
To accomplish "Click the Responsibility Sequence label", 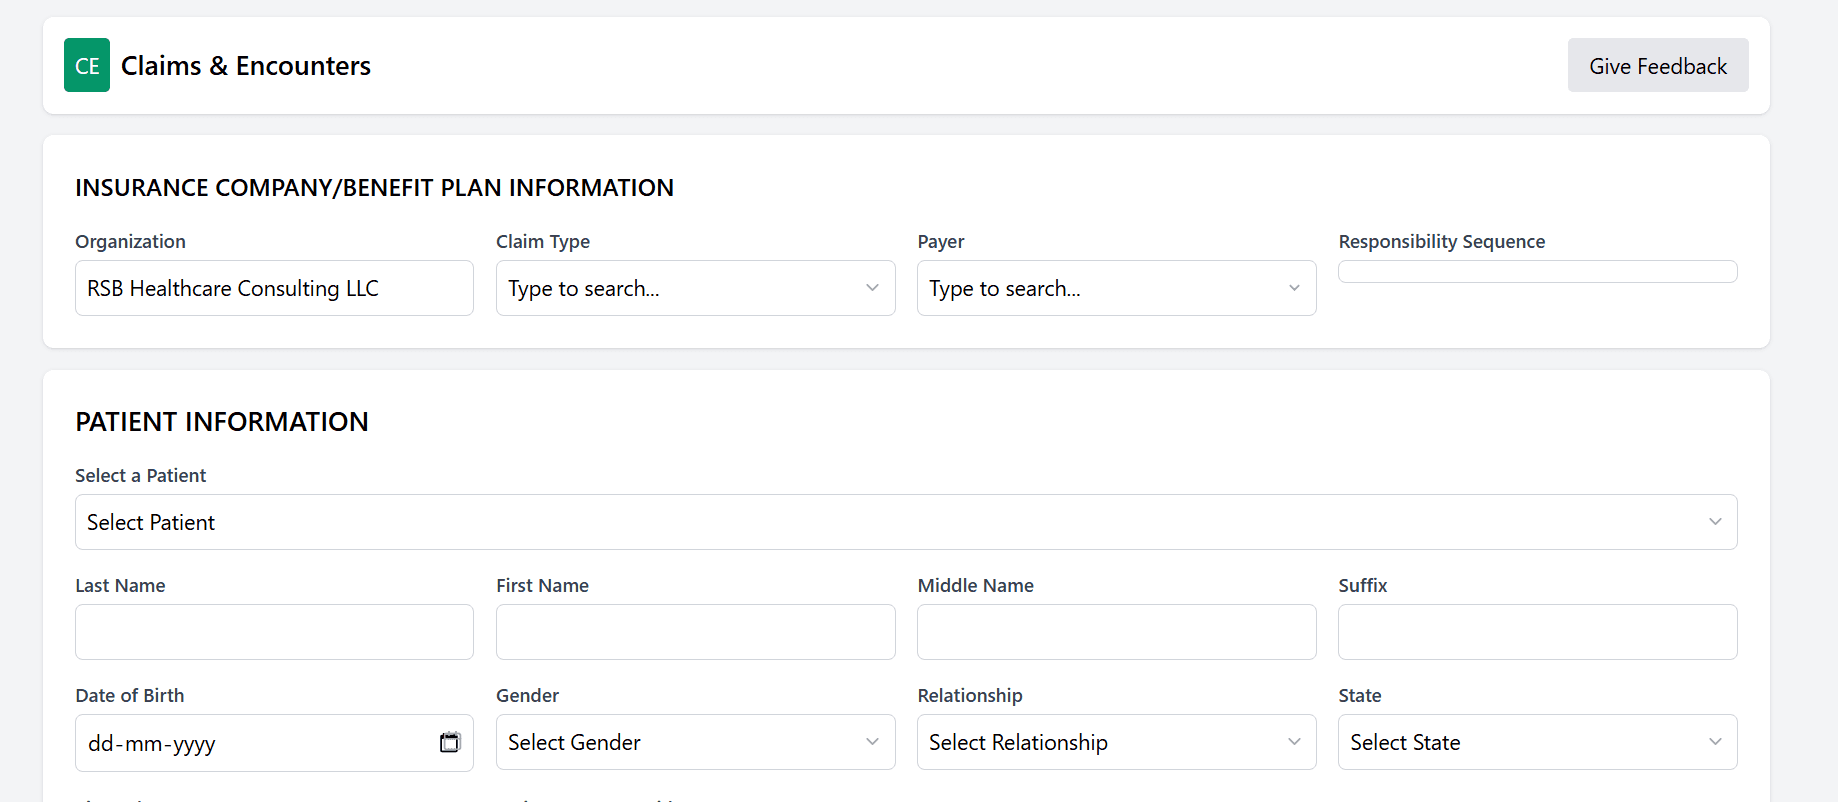I will point(1441,242).
